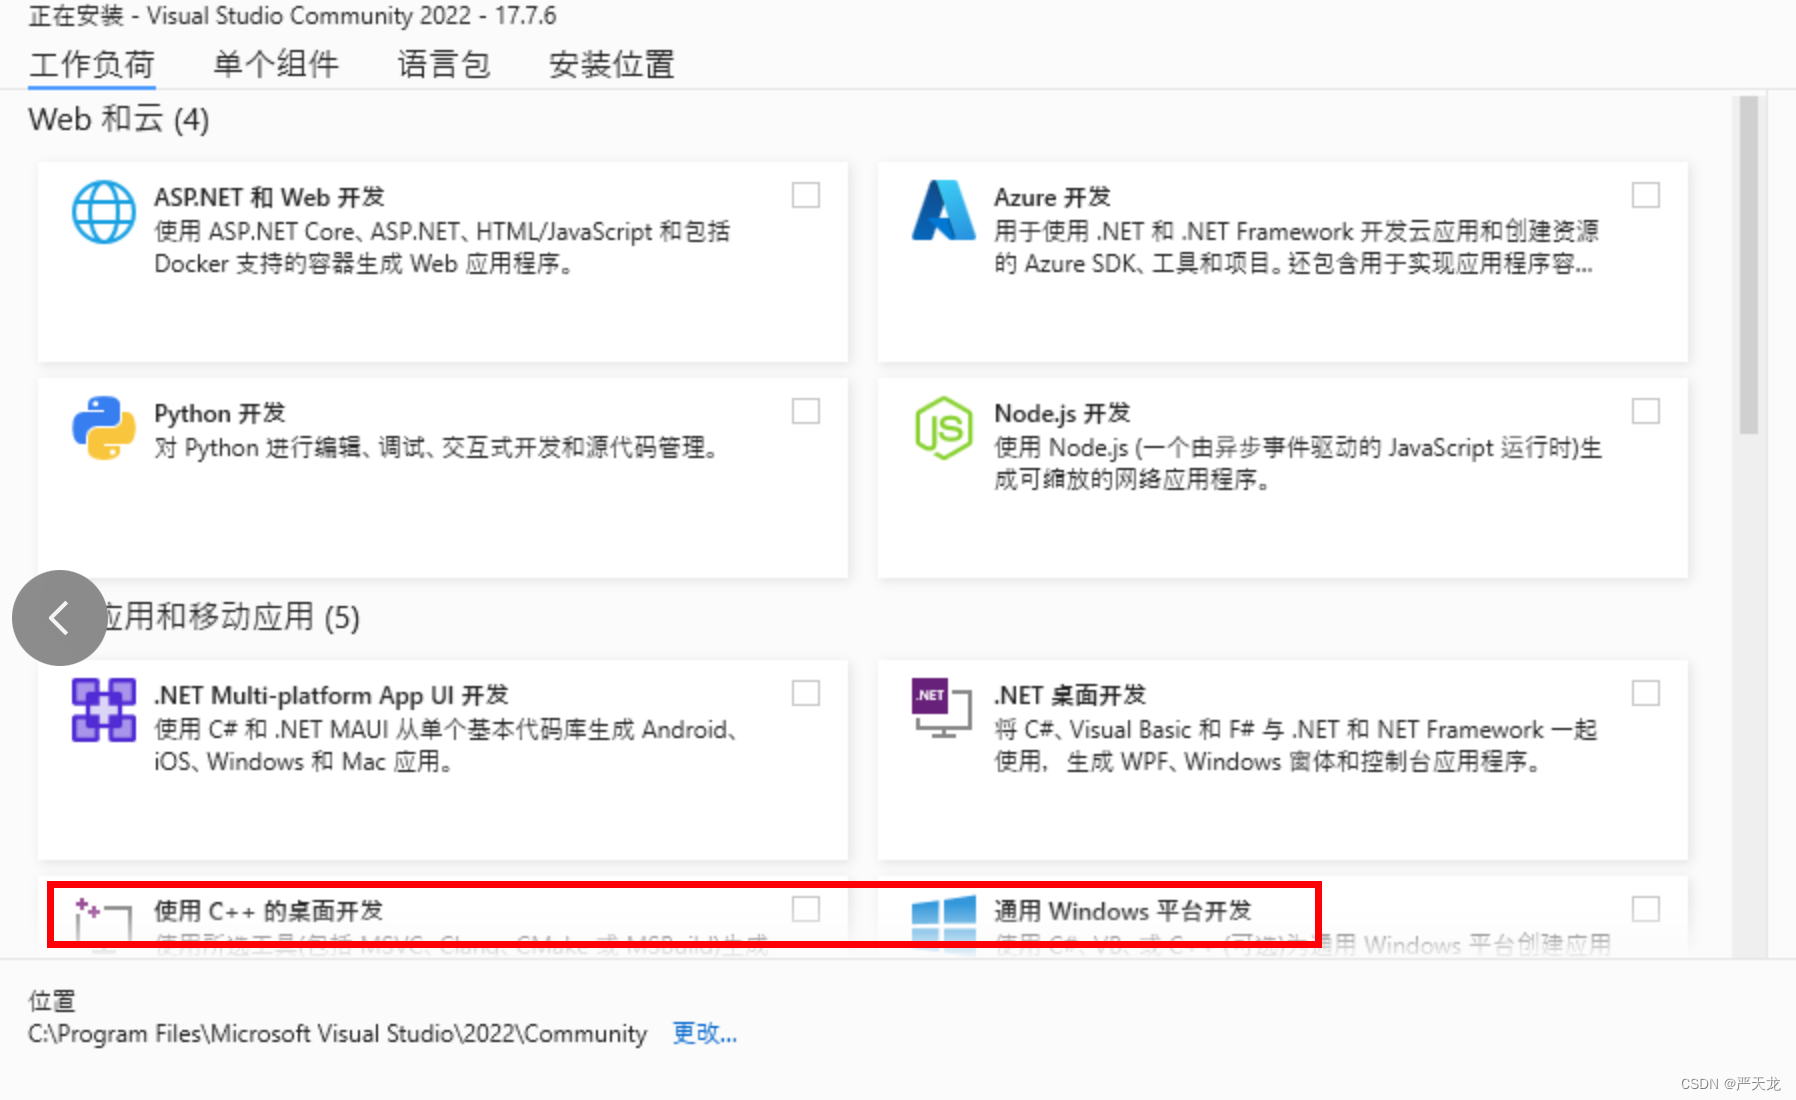1796x1100 pixels.
Task: Check the 通用 Windows 平台开发 checkbox
Action: (1646, 909)
